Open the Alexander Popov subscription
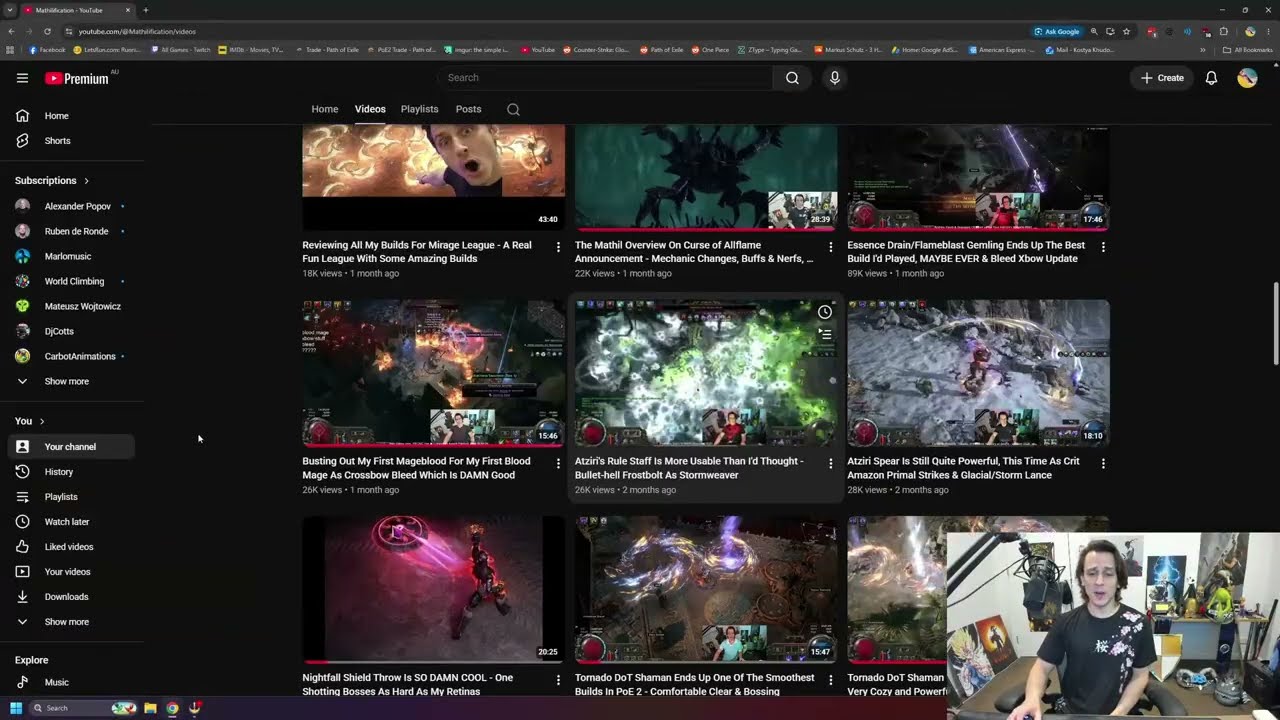This screenshot has width=1280, height=720. 71,206
